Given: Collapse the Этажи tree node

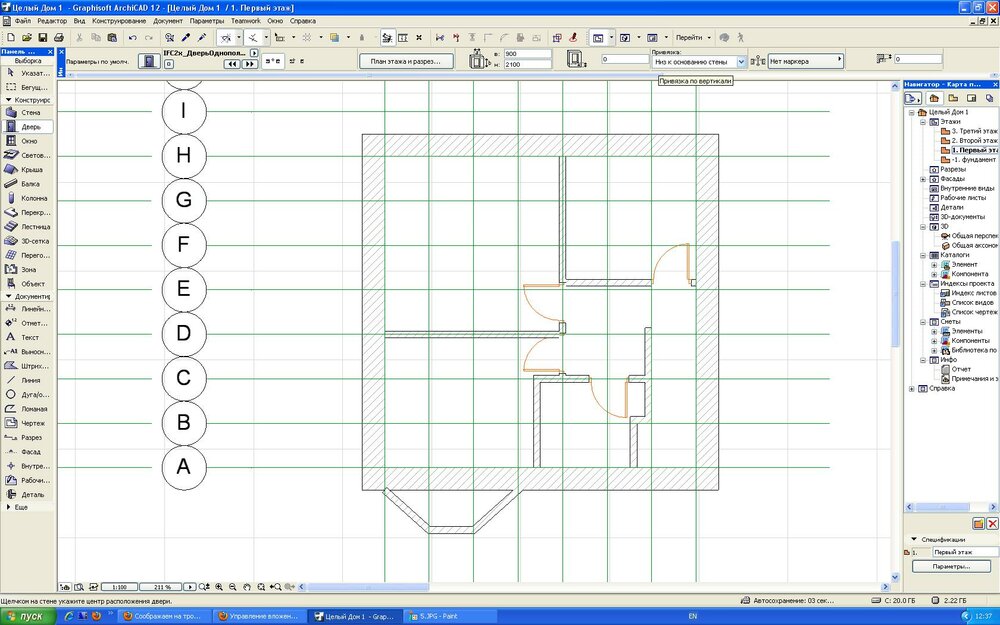Looking at the screenshot, I should tap(923, 122).
